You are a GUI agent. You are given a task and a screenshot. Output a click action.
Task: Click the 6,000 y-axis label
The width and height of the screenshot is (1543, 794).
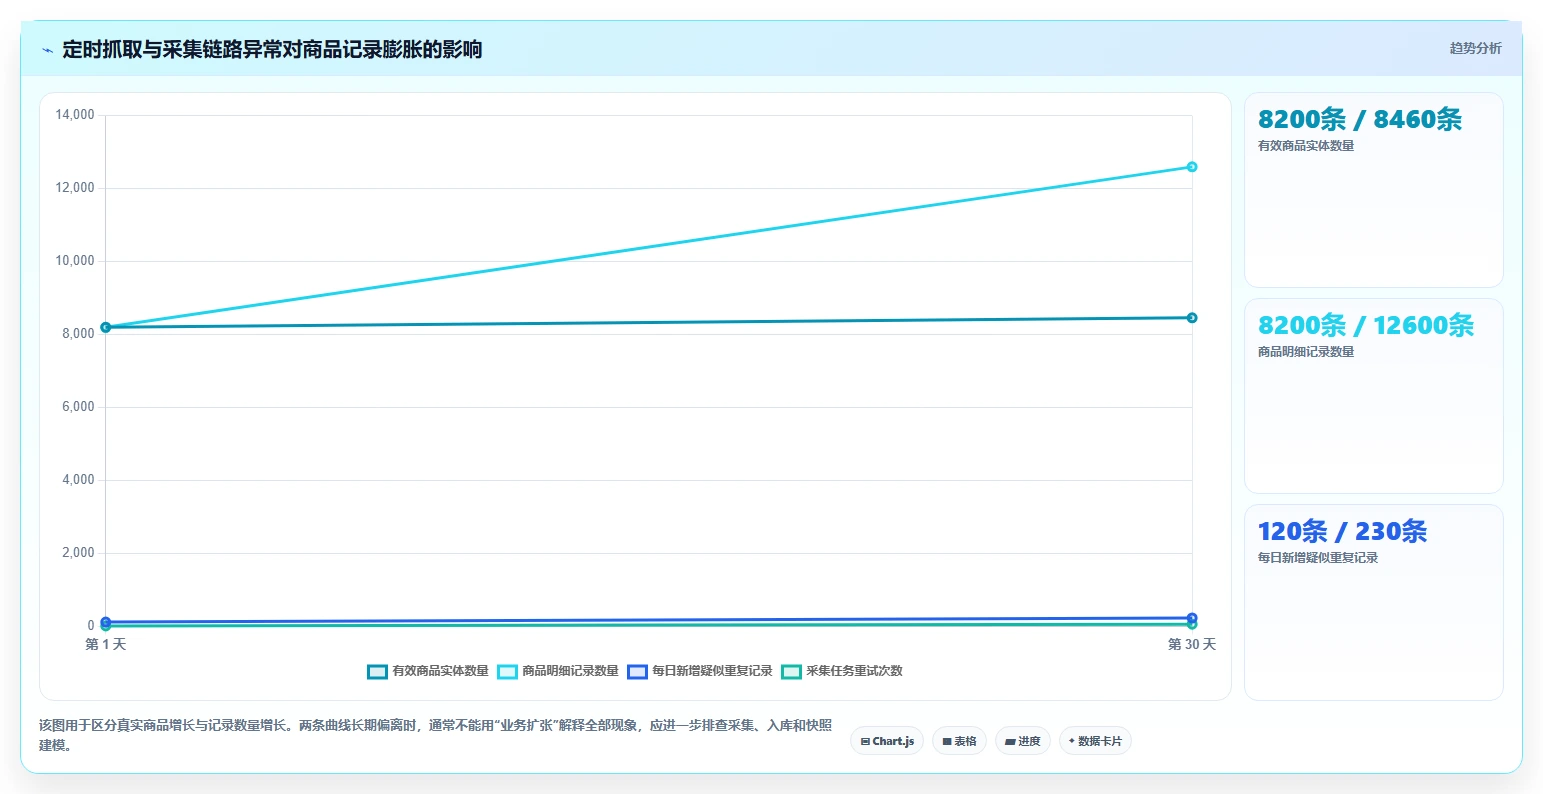78,407
